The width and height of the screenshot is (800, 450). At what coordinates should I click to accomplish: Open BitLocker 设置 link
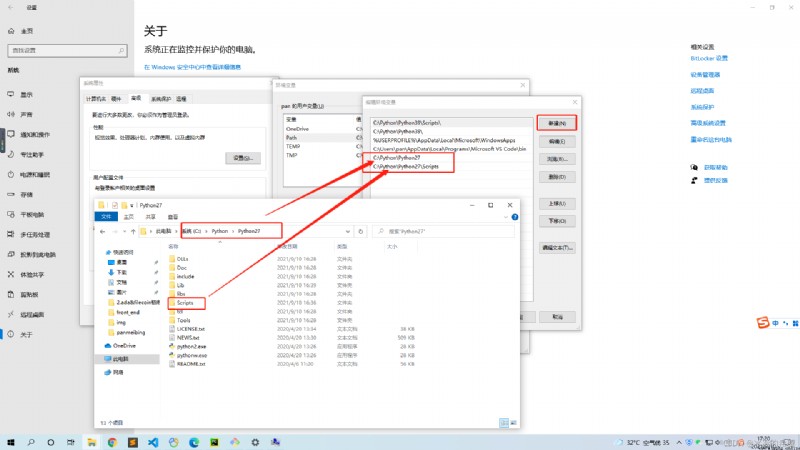pyautogui.click(x=709, y=59)
